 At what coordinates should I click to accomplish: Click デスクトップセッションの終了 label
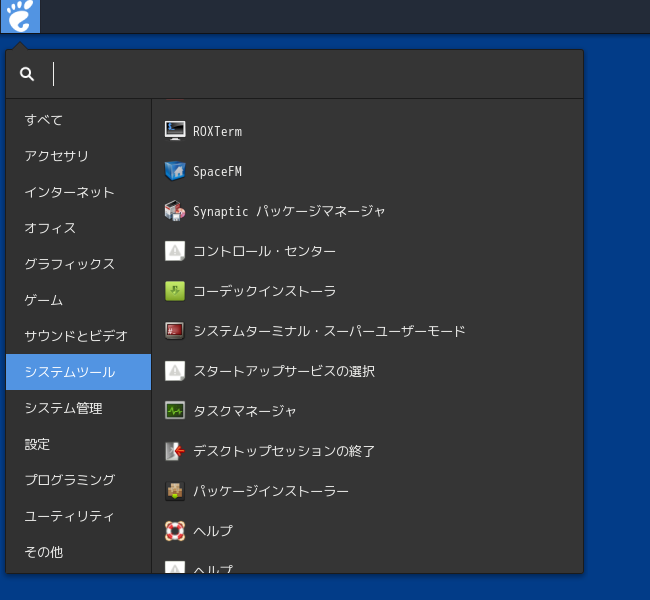(x=284, y=451)
